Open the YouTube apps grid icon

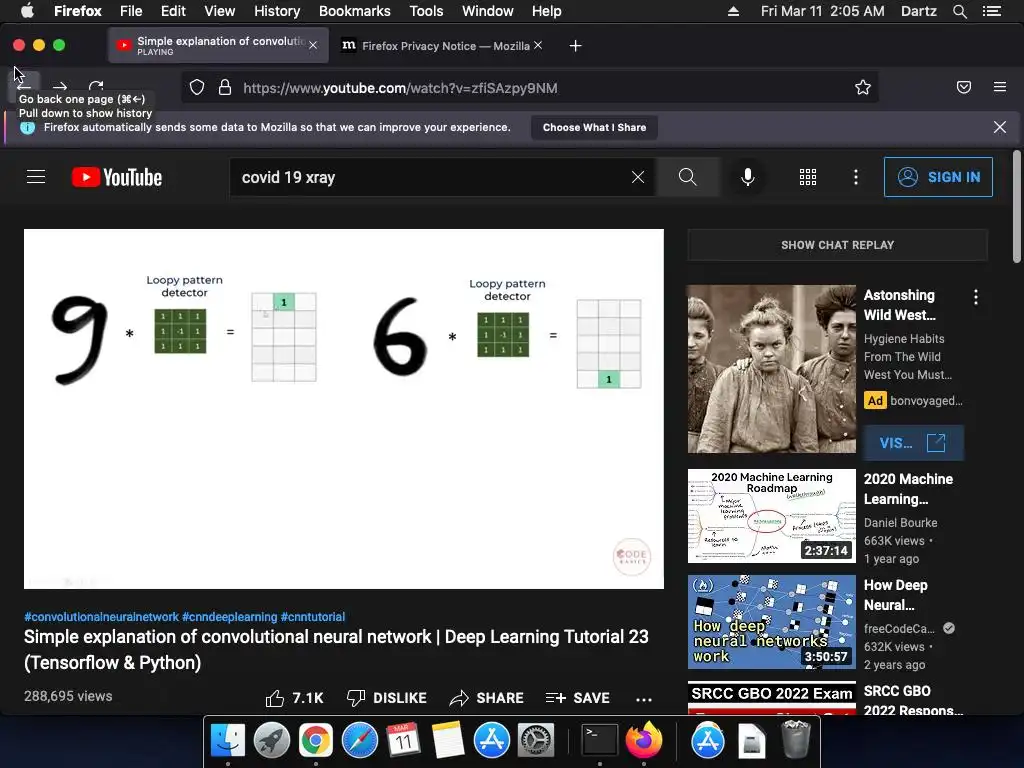(808, 177)
